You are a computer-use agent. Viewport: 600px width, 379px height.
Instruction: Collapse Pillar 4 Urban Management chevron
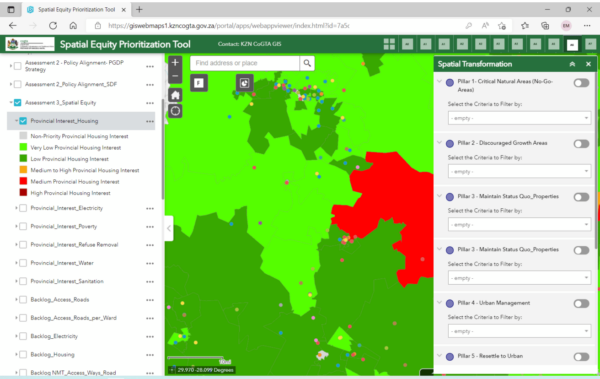point(440,302)
